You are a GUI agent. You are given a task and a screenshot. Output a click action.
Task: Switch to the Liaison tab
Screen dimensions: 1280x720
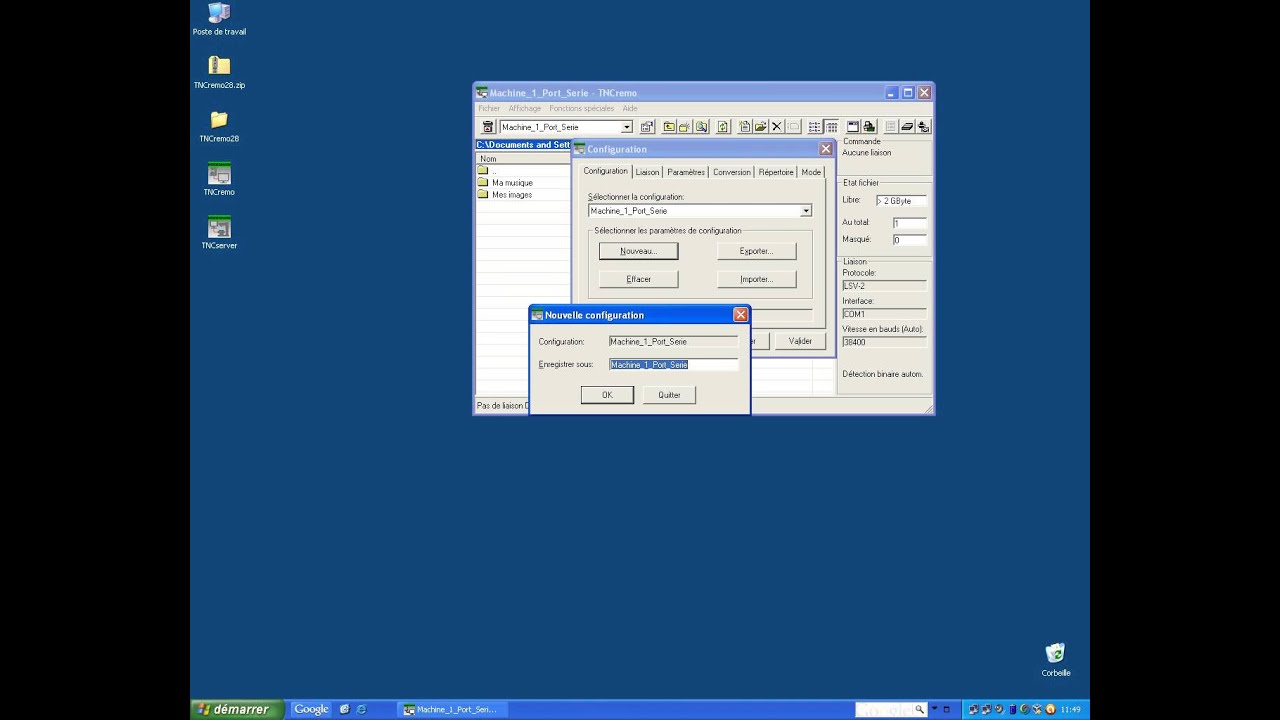pos(647,172)
